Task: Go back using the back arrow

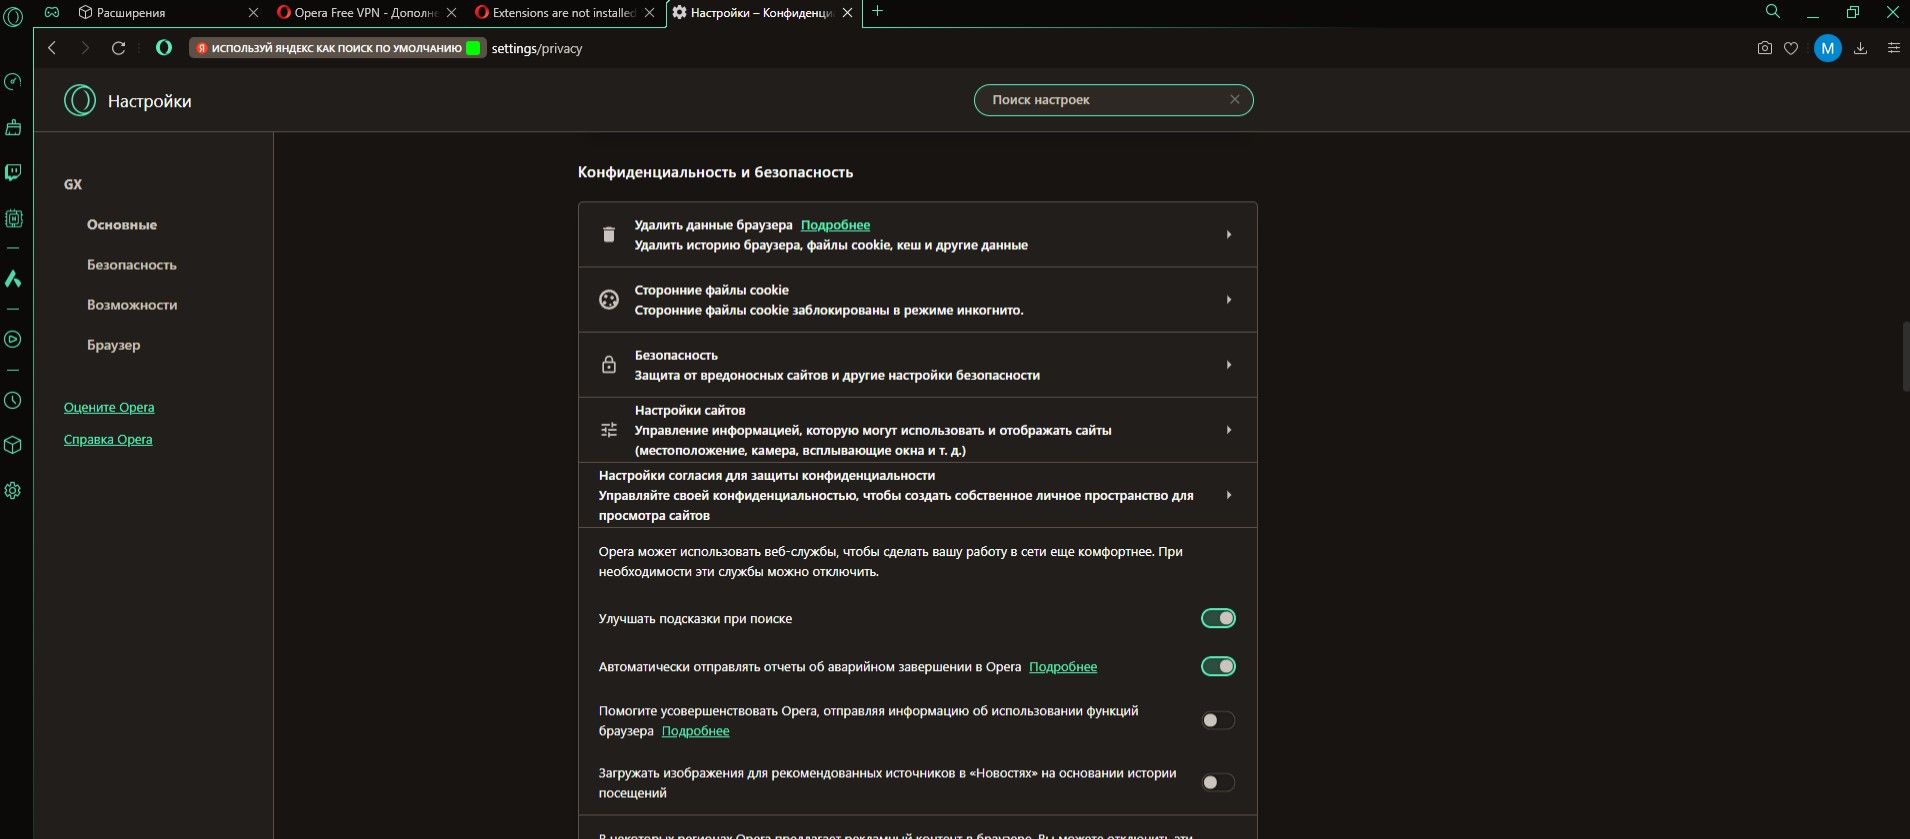Action: [52, 48]
